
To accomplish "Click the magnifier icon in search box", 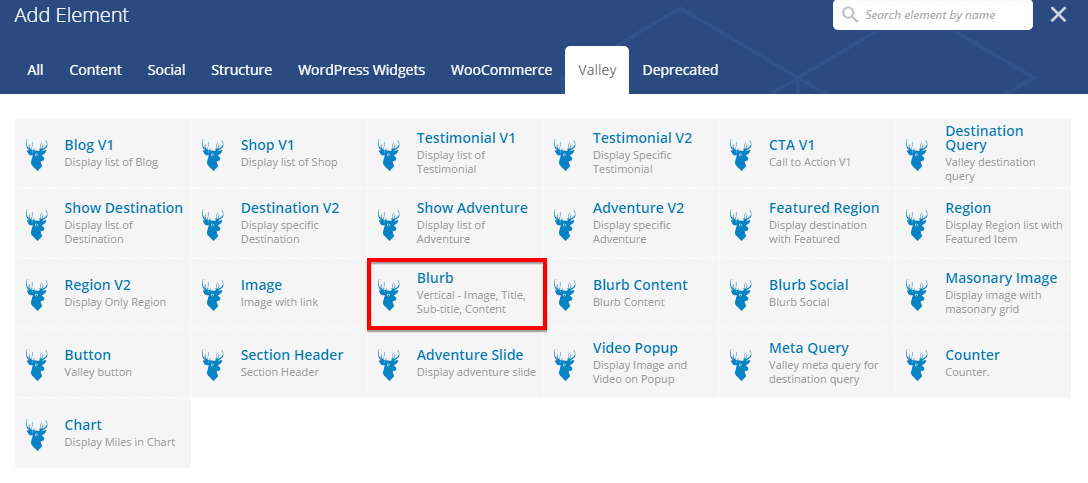I will pos(850,15).
